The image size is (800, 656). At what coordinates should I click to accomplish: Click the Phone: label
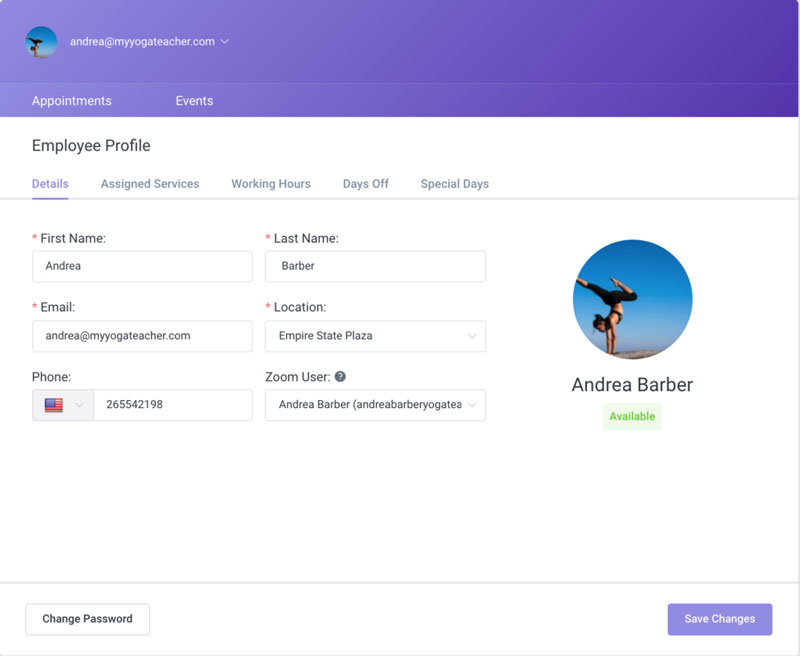52,377
